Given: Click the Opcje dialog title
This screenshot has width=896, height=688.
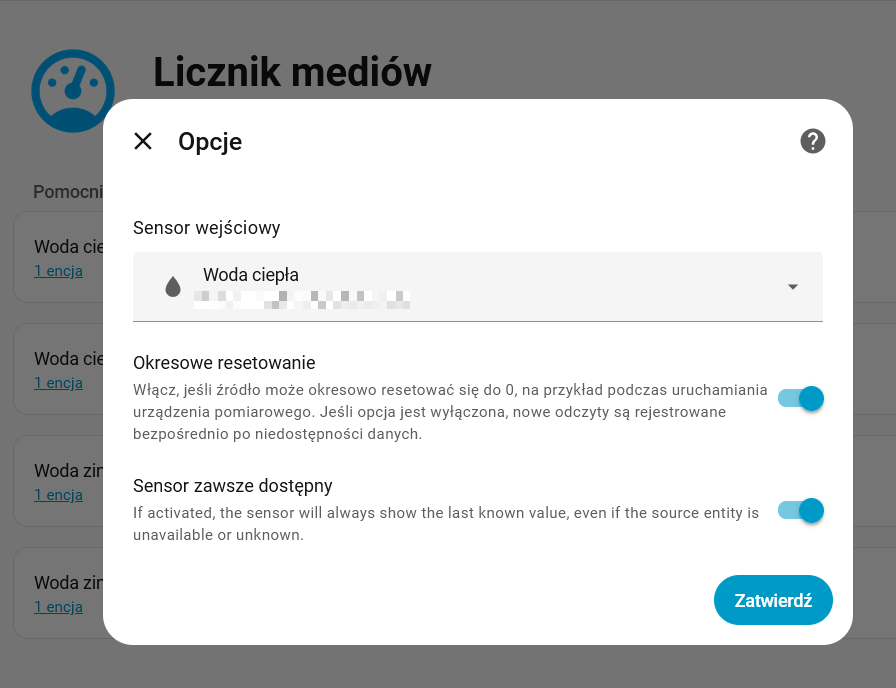Looking at the screenshot, I should pyautogui.click(x=210, y=142).
